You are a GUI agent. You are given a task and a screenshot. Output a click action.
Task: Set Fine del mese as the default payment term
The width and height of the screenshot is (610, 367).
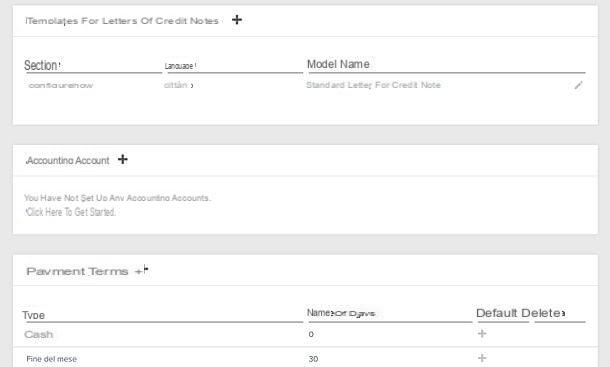tap(482, 358)
